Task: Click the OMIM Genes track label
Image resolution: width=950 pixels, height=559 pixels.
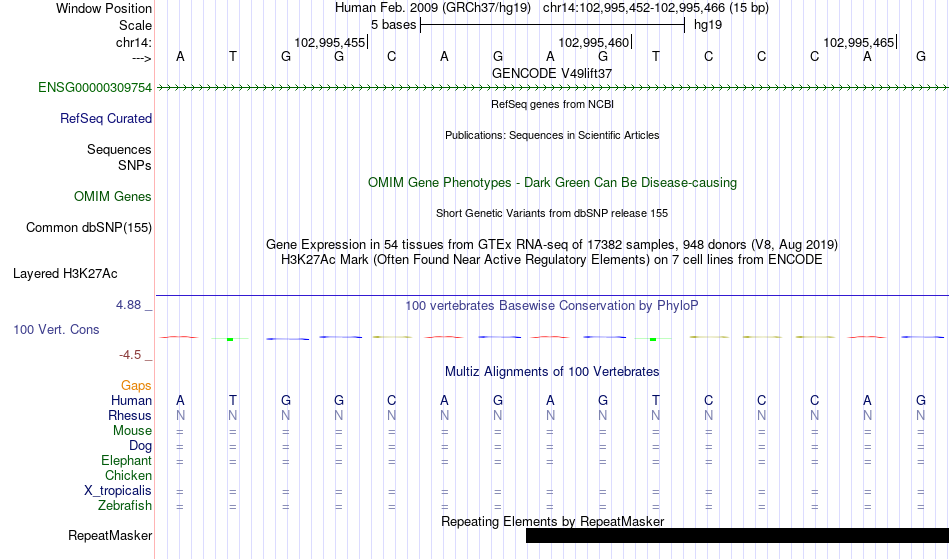Action: click(x=112, y=197)
